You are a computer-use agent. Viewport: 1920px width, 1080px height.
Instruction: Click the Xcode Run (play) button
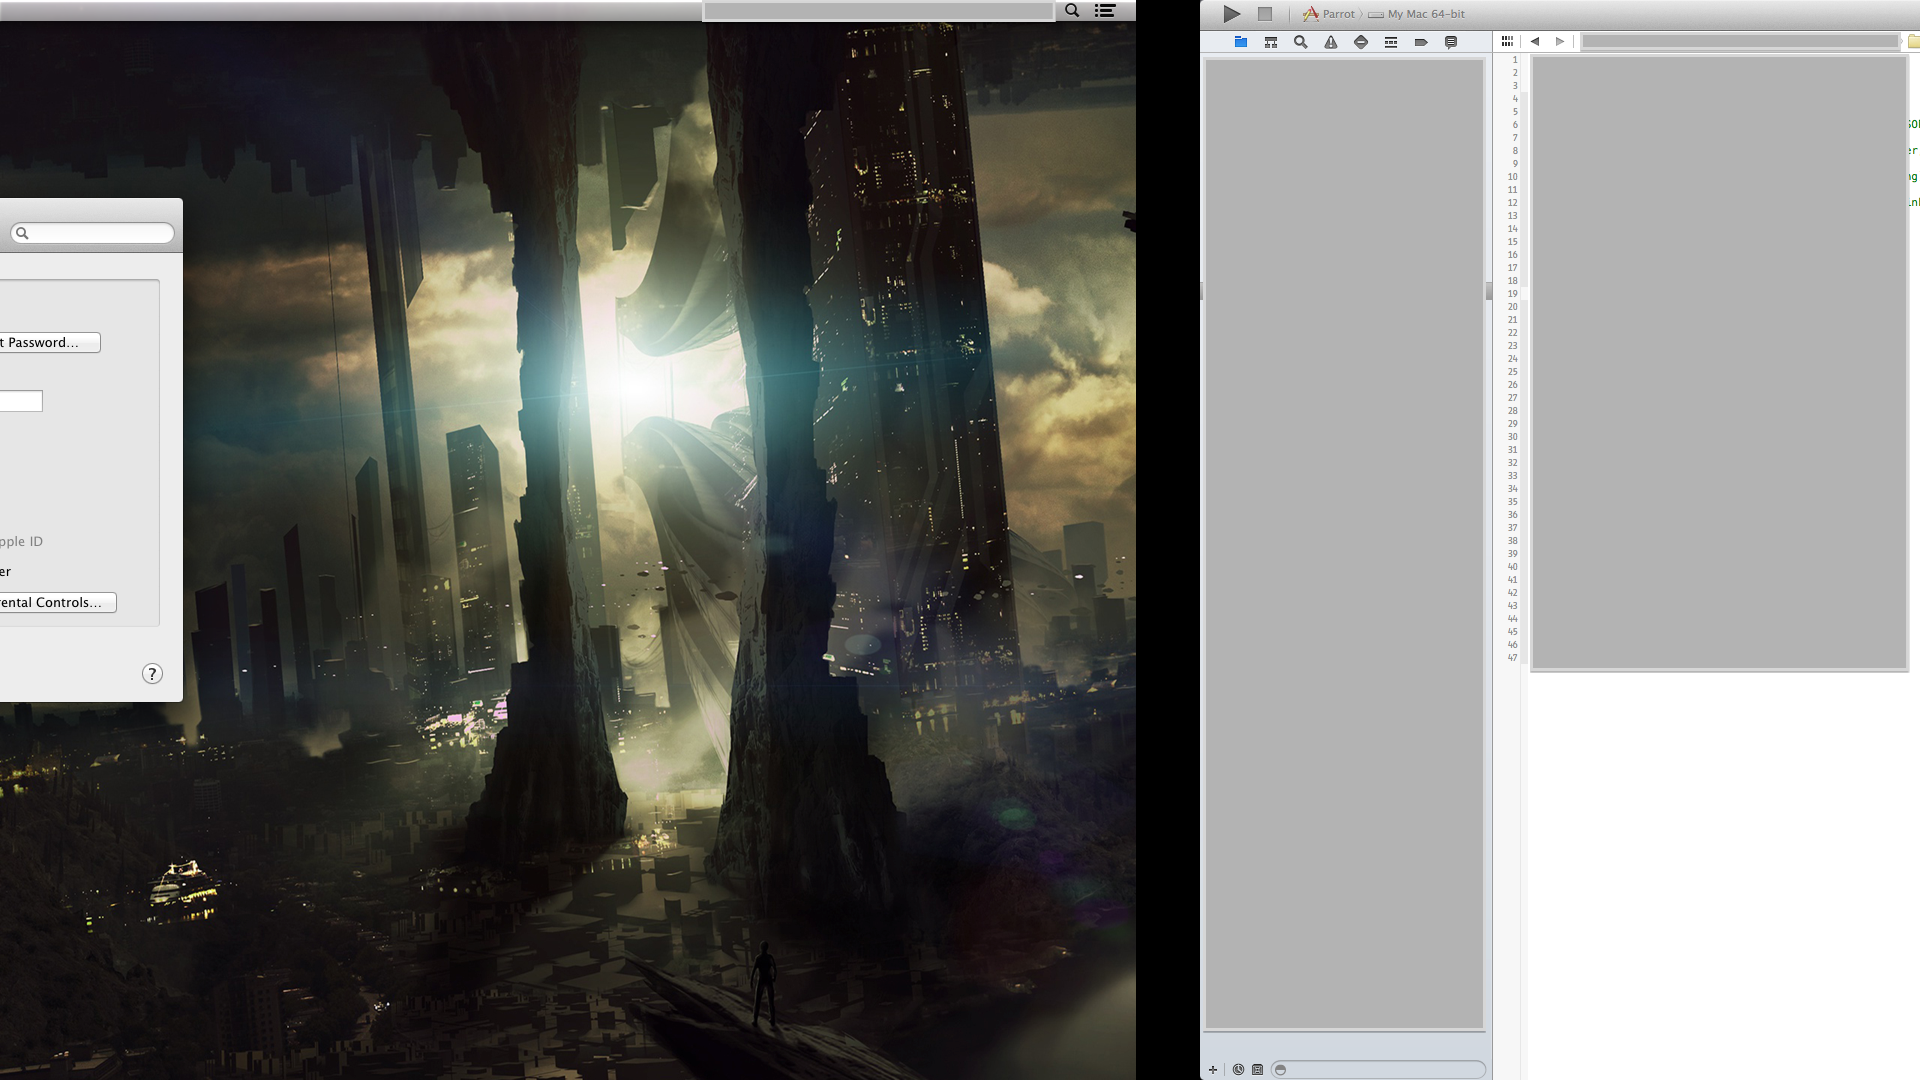point(1232,14)
